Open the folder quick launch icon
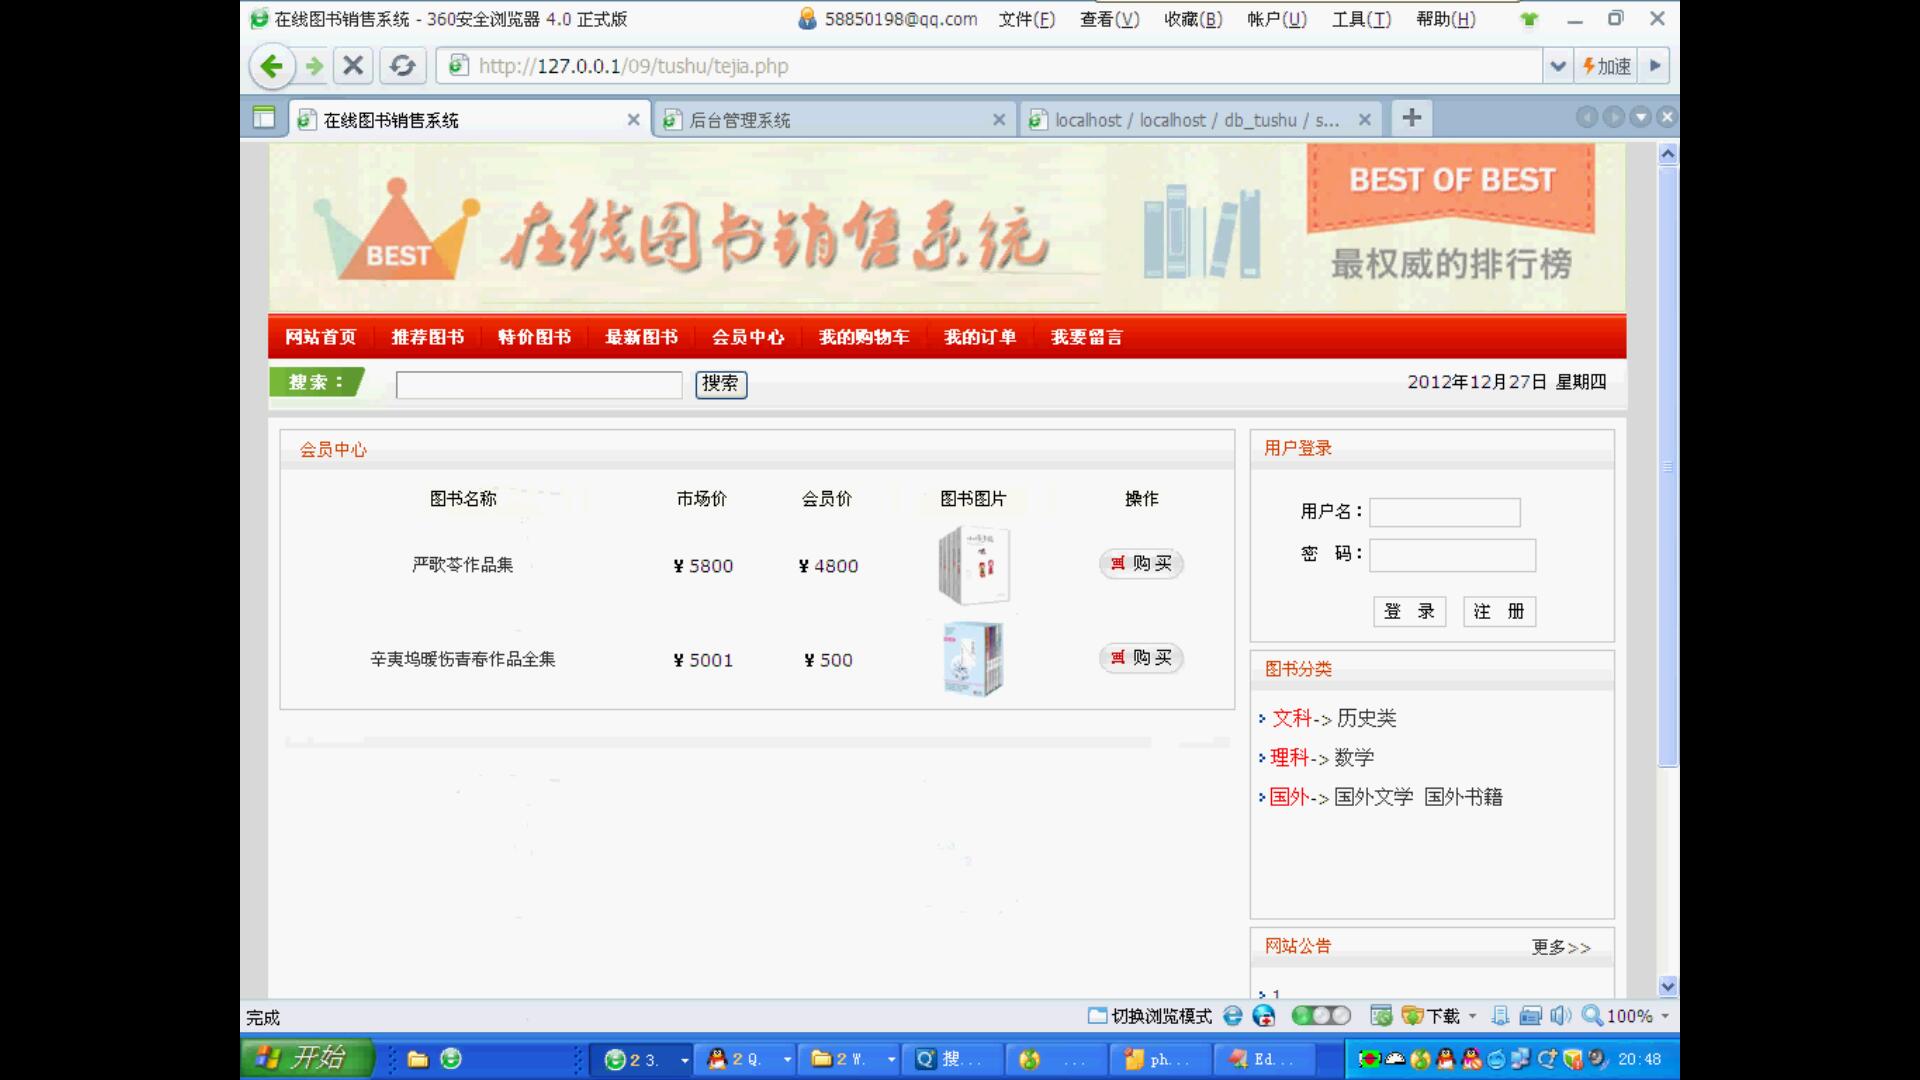The width and height of the screenshot is (1920, 1080). coord(418,1059)
